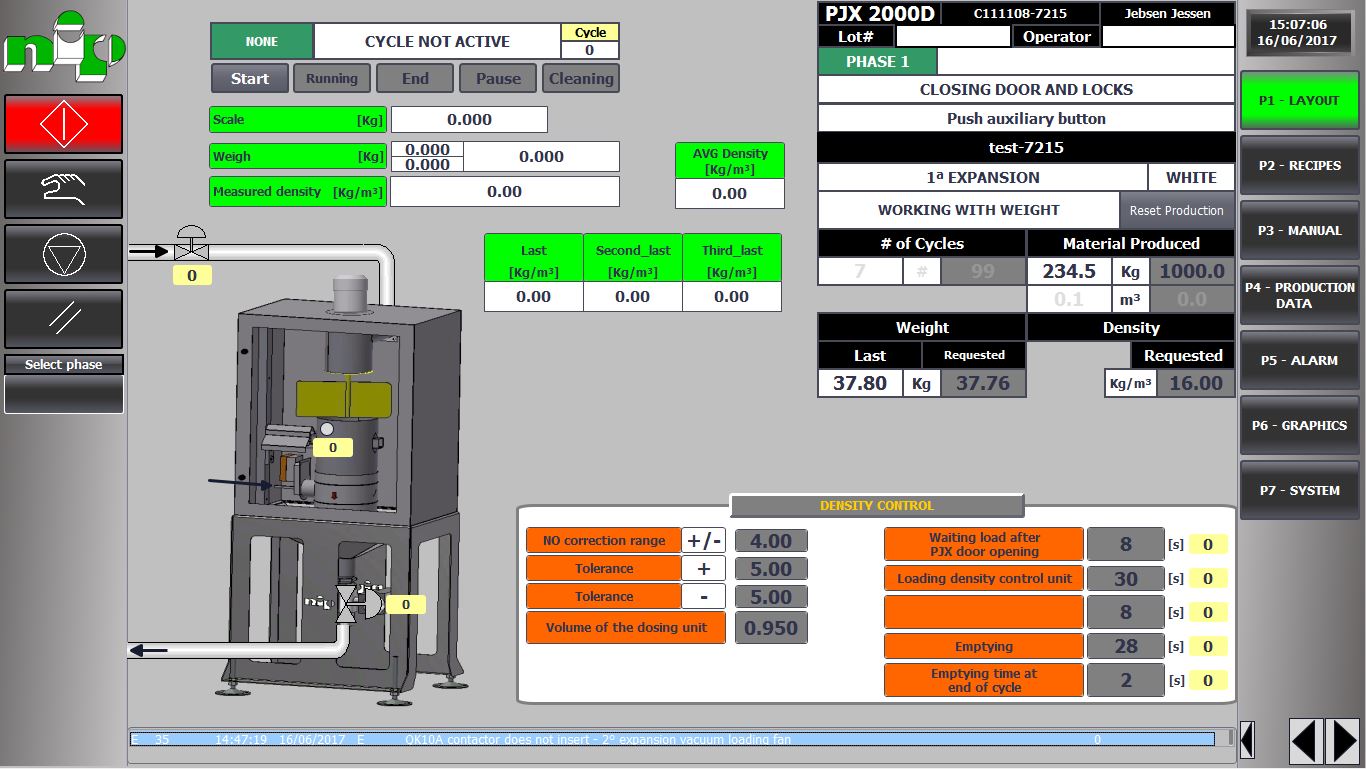Screen dimensions: 1366x769
Task: Click the inlet valve icon on top pipe
Action: [x=190, y=245]
